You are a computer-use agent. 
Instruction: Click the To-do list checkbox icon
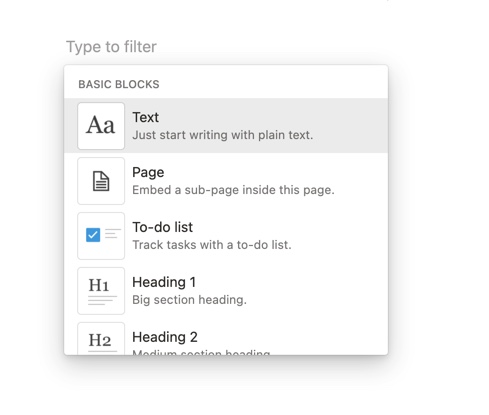(x=101, y=236)
